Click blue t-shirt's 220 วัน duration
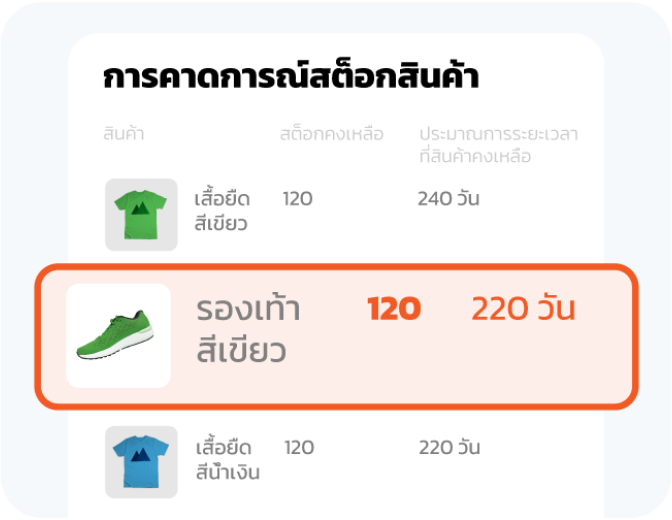The width and height of the screenshot is (672, 520). (x=449, y=447)
